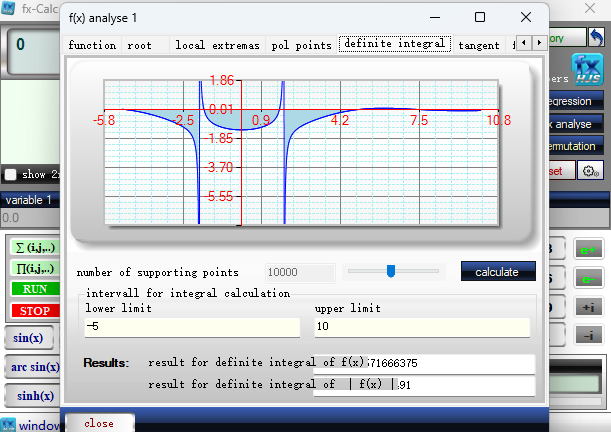The image size is (611, 432).
Task: Click the green e- button
Action: click(588, 279)
